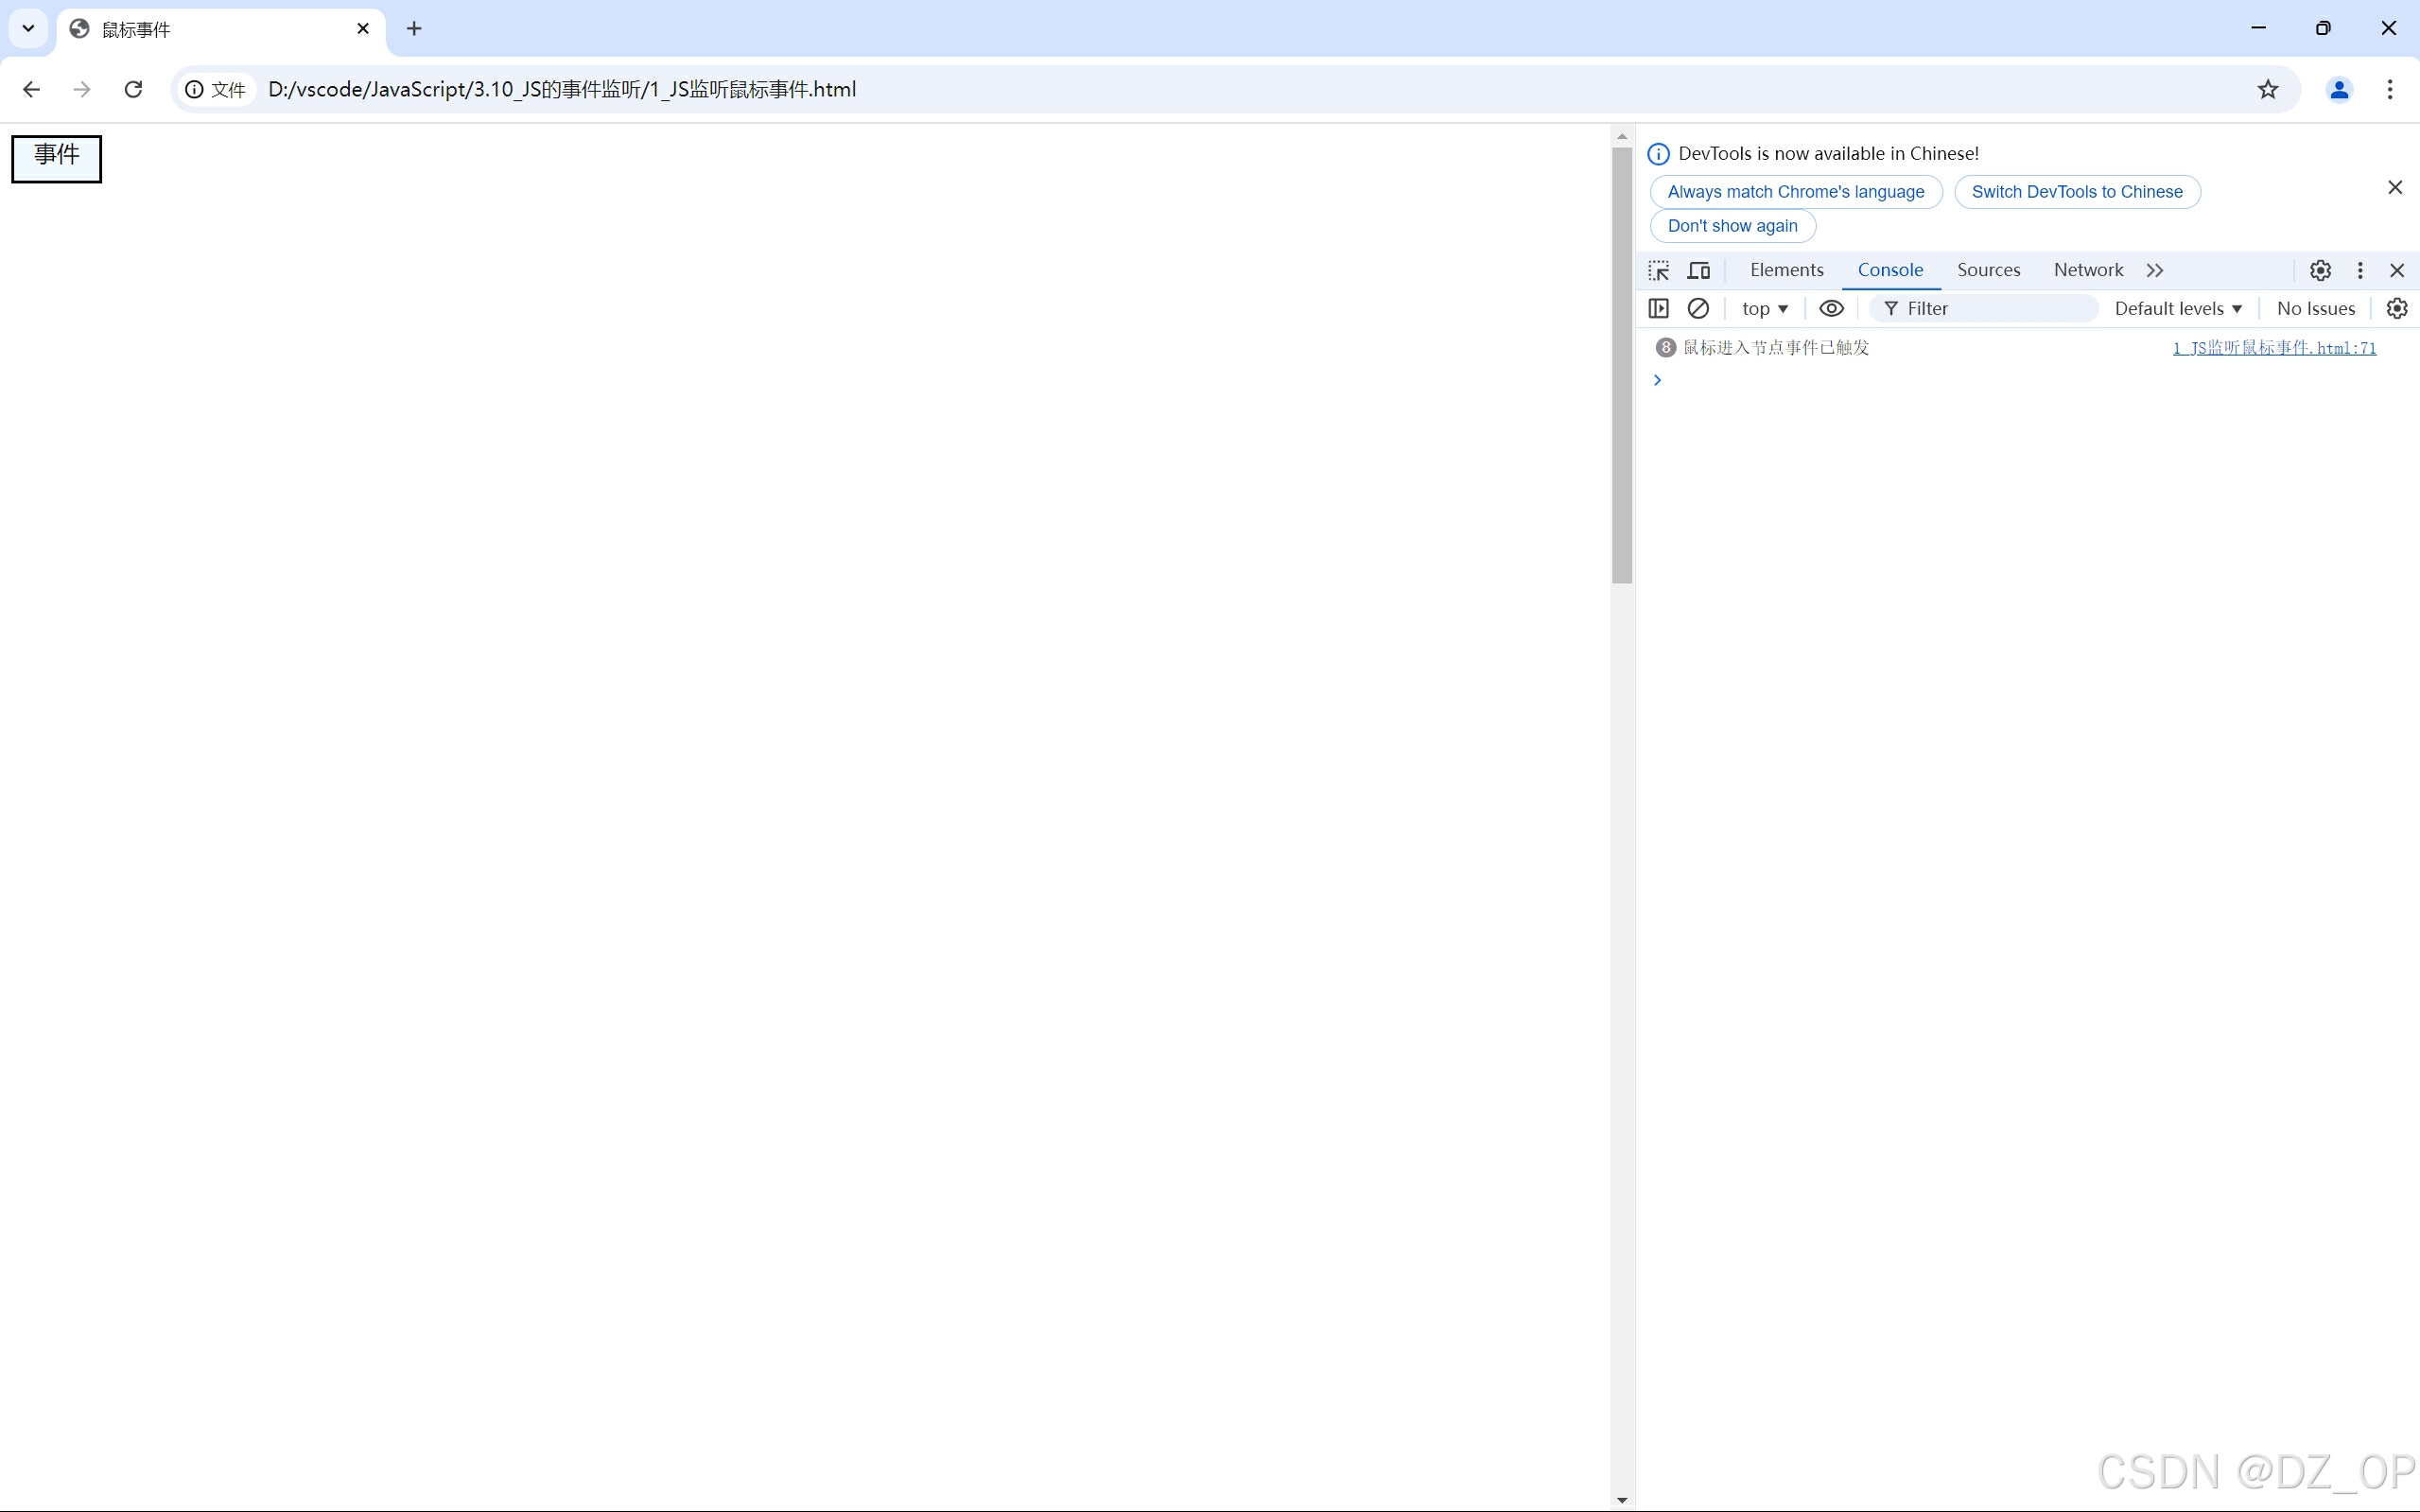
Task: Open the Default levels dropdown
Action: [x=2178, y=309]
